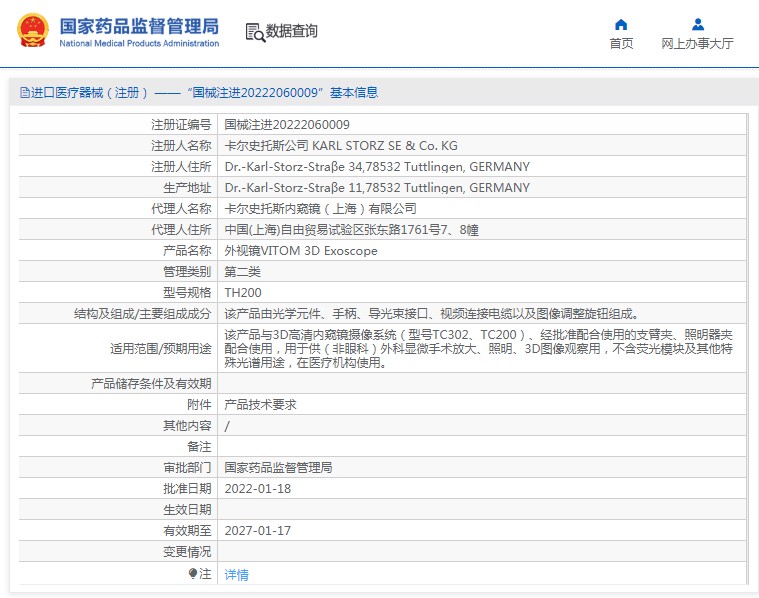The image size is (759, 598).
Task: Click address with Straße 34 Tuttlingen
Action: point(377,167)
